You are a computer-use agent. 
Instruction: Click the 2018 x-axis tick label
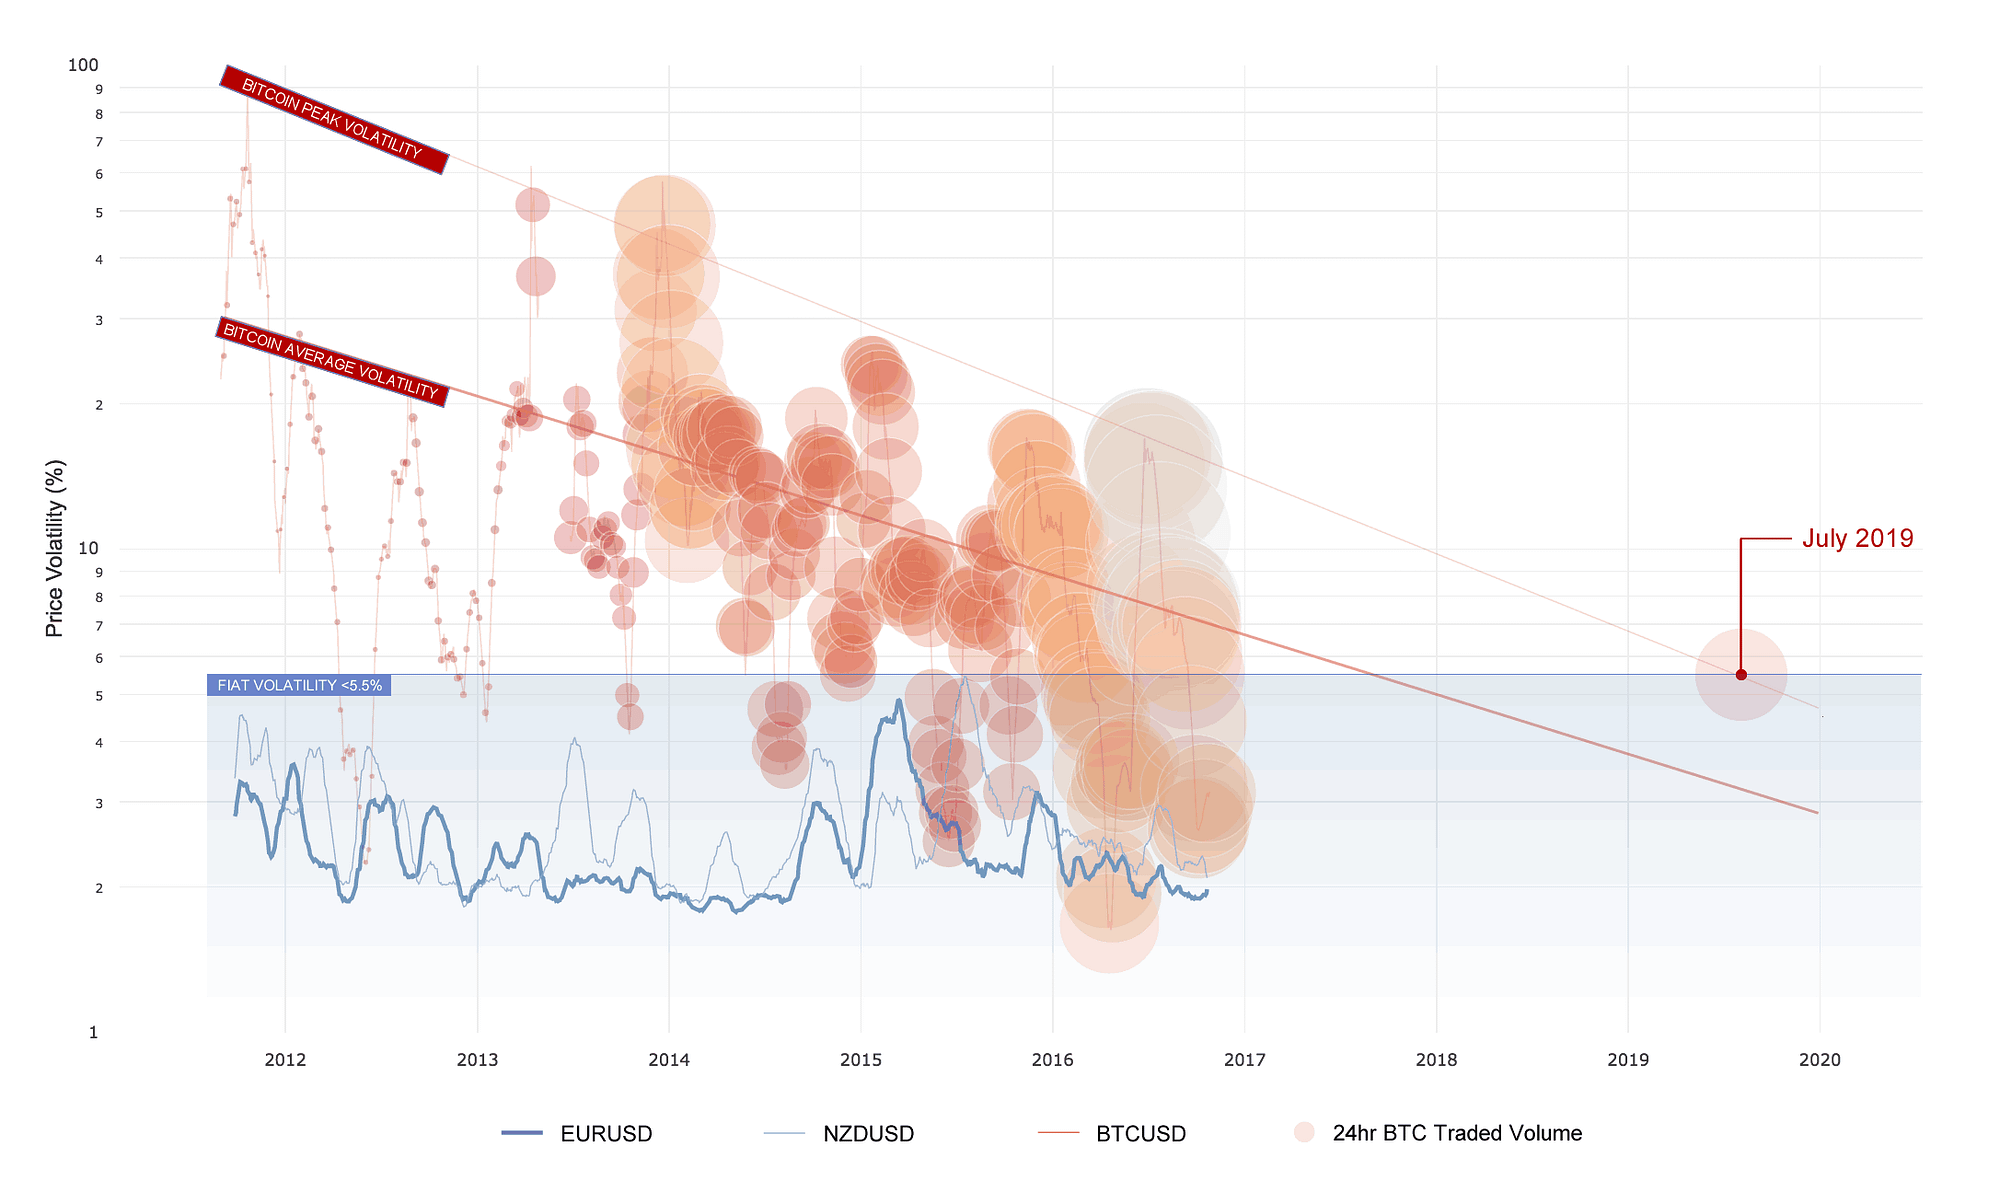coord(1437,1060)
